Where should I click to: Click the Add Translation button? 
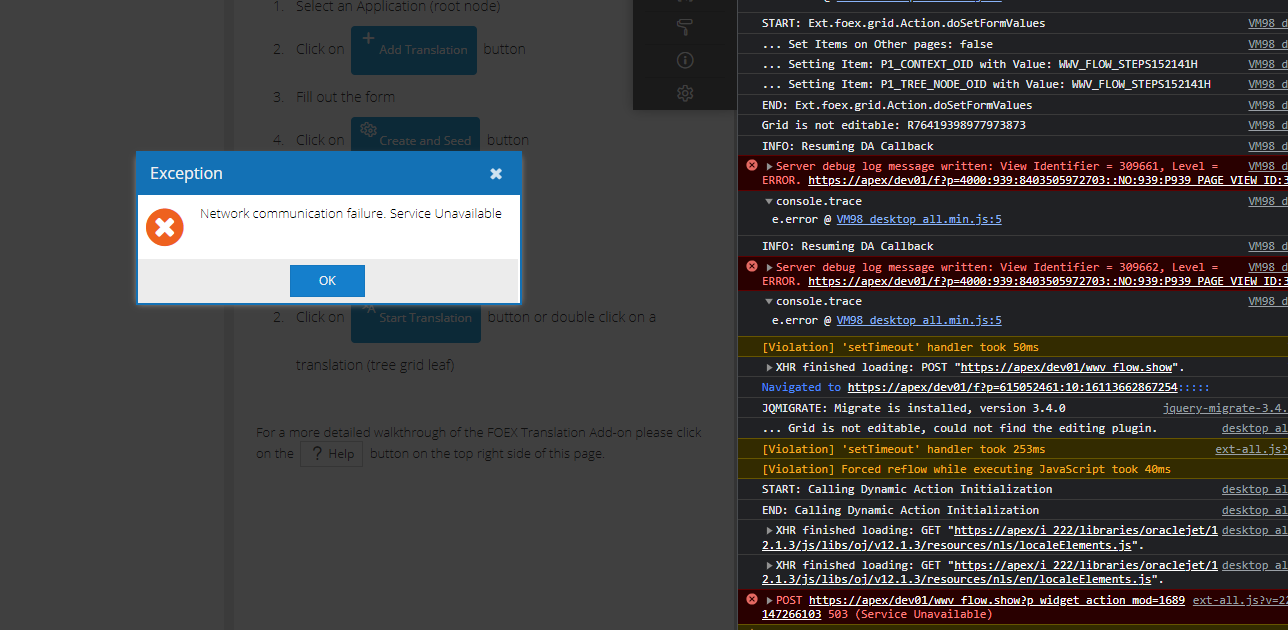pyautogui.click(x=413, y=50)
